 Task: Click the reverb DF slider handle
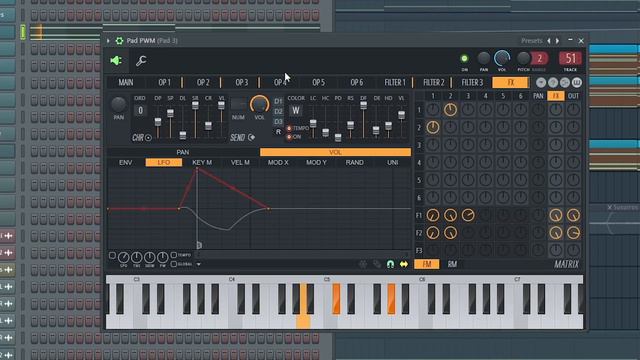363,105
